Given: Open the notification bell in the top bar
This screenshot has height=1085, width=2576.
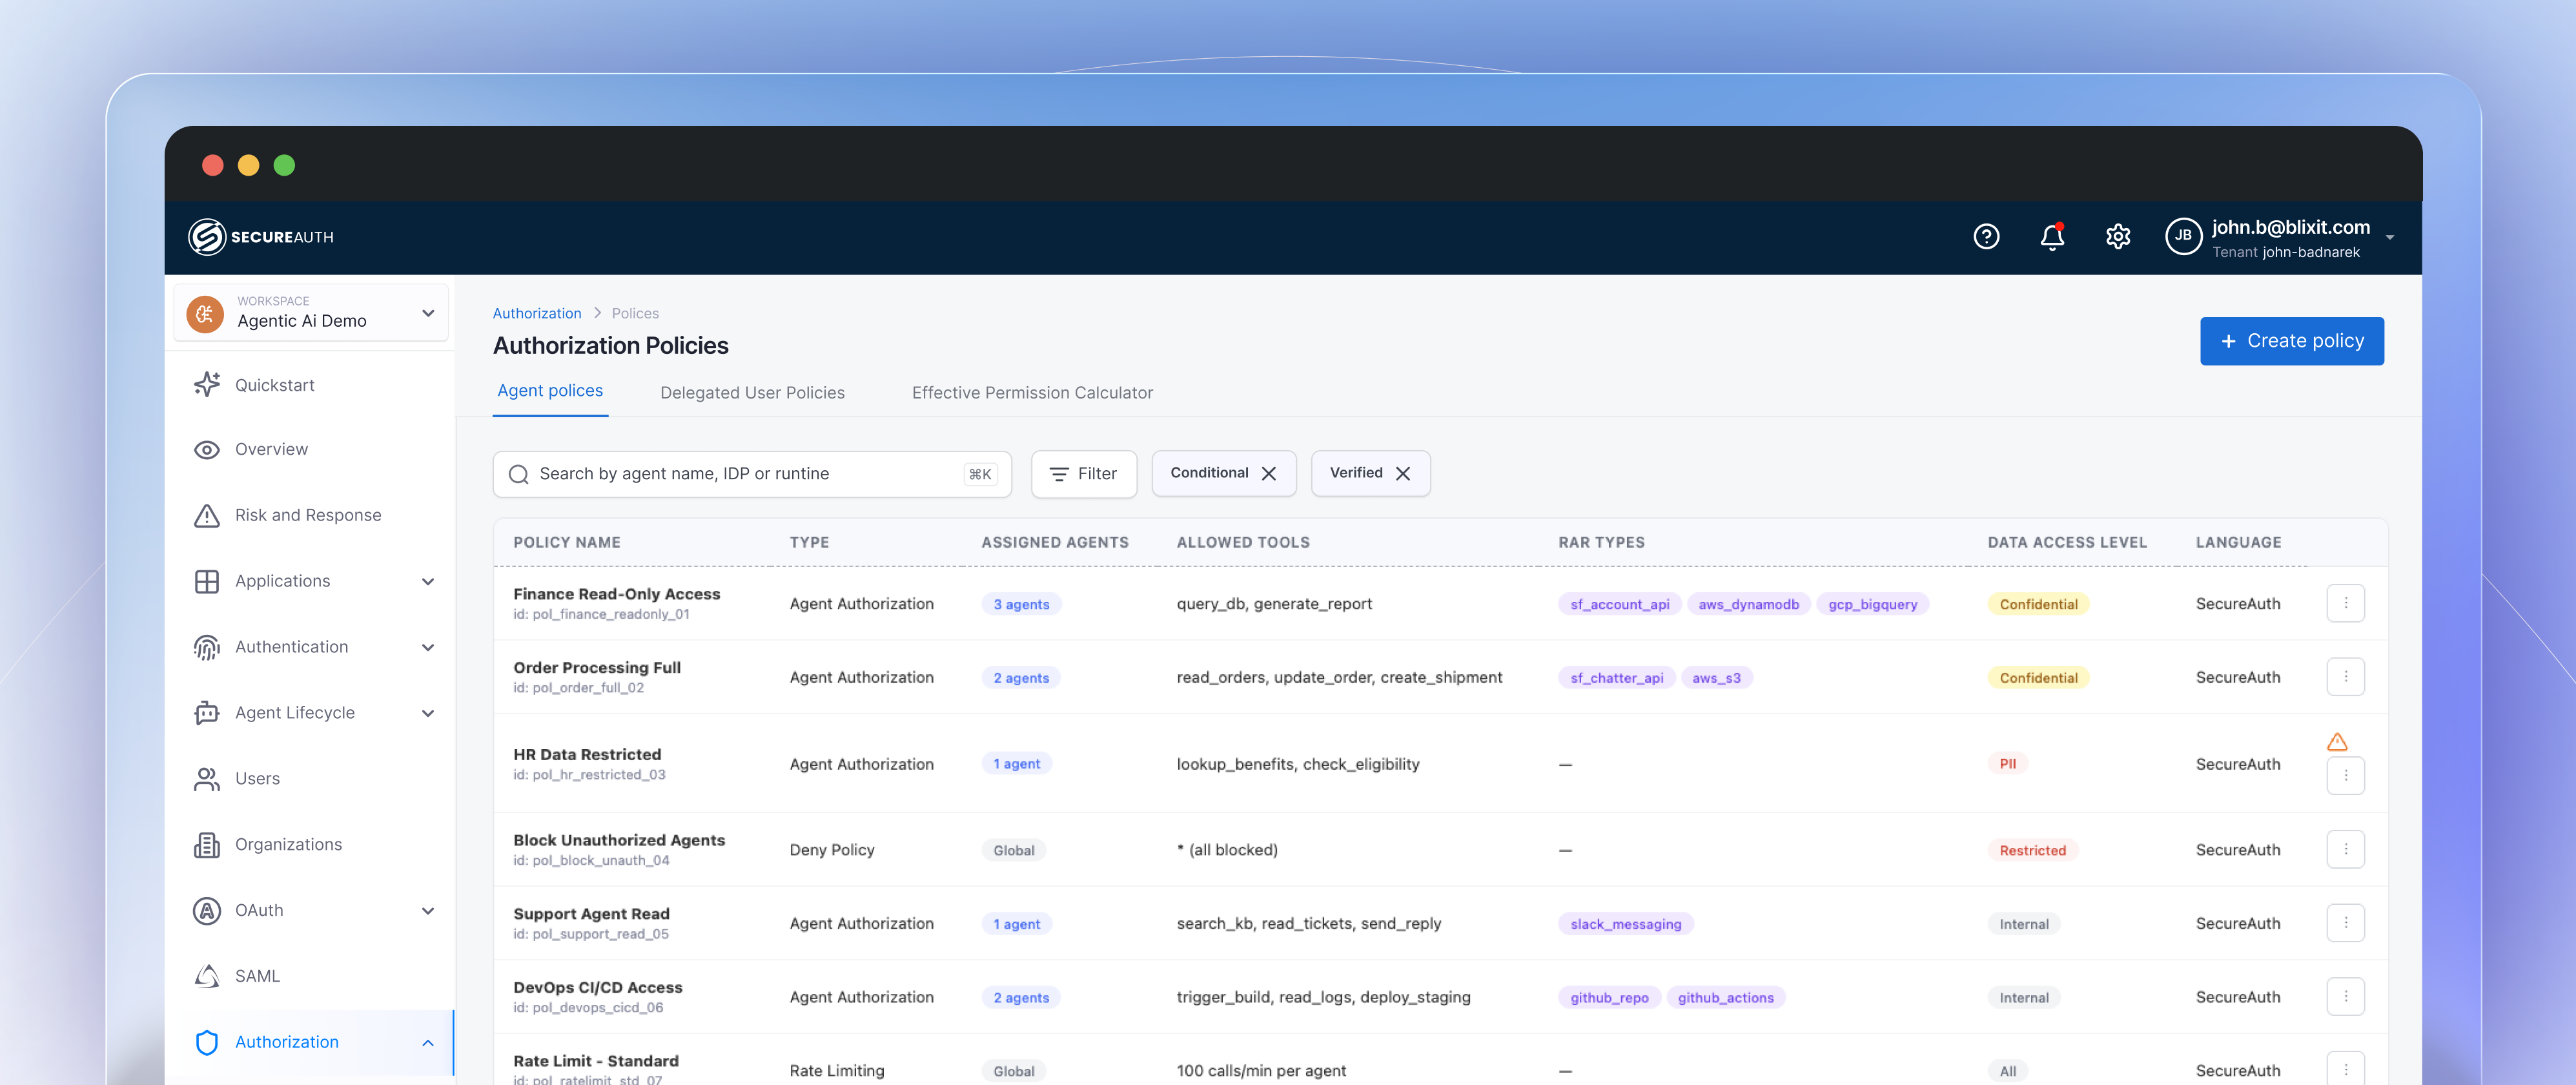Looking at the screenshot, I should (2052, 237).
